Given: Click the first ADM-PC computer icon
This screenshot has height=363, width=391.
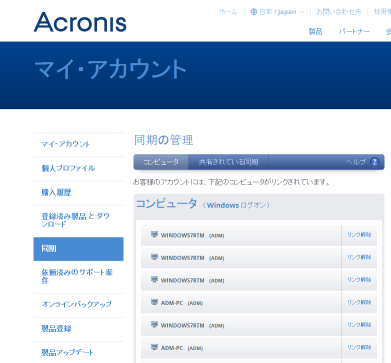Looking at the screenshot, I should 154,302.
